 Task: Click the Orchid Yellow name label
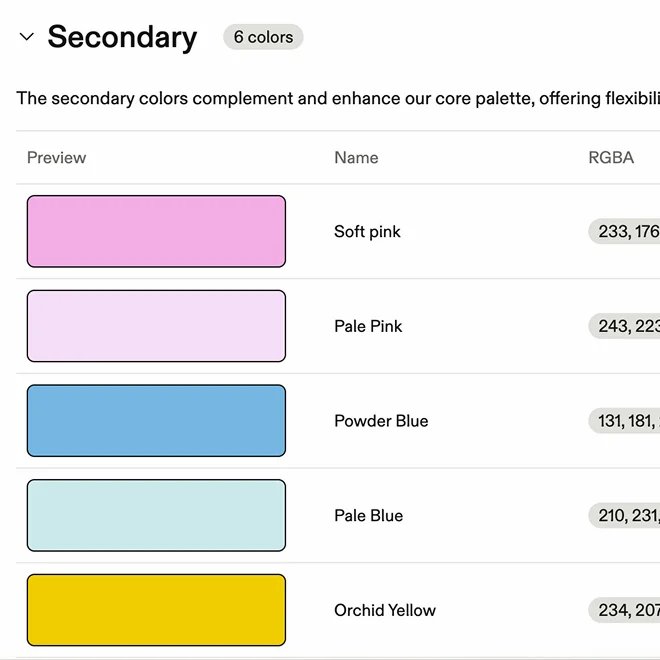click(x=385, y=610)
